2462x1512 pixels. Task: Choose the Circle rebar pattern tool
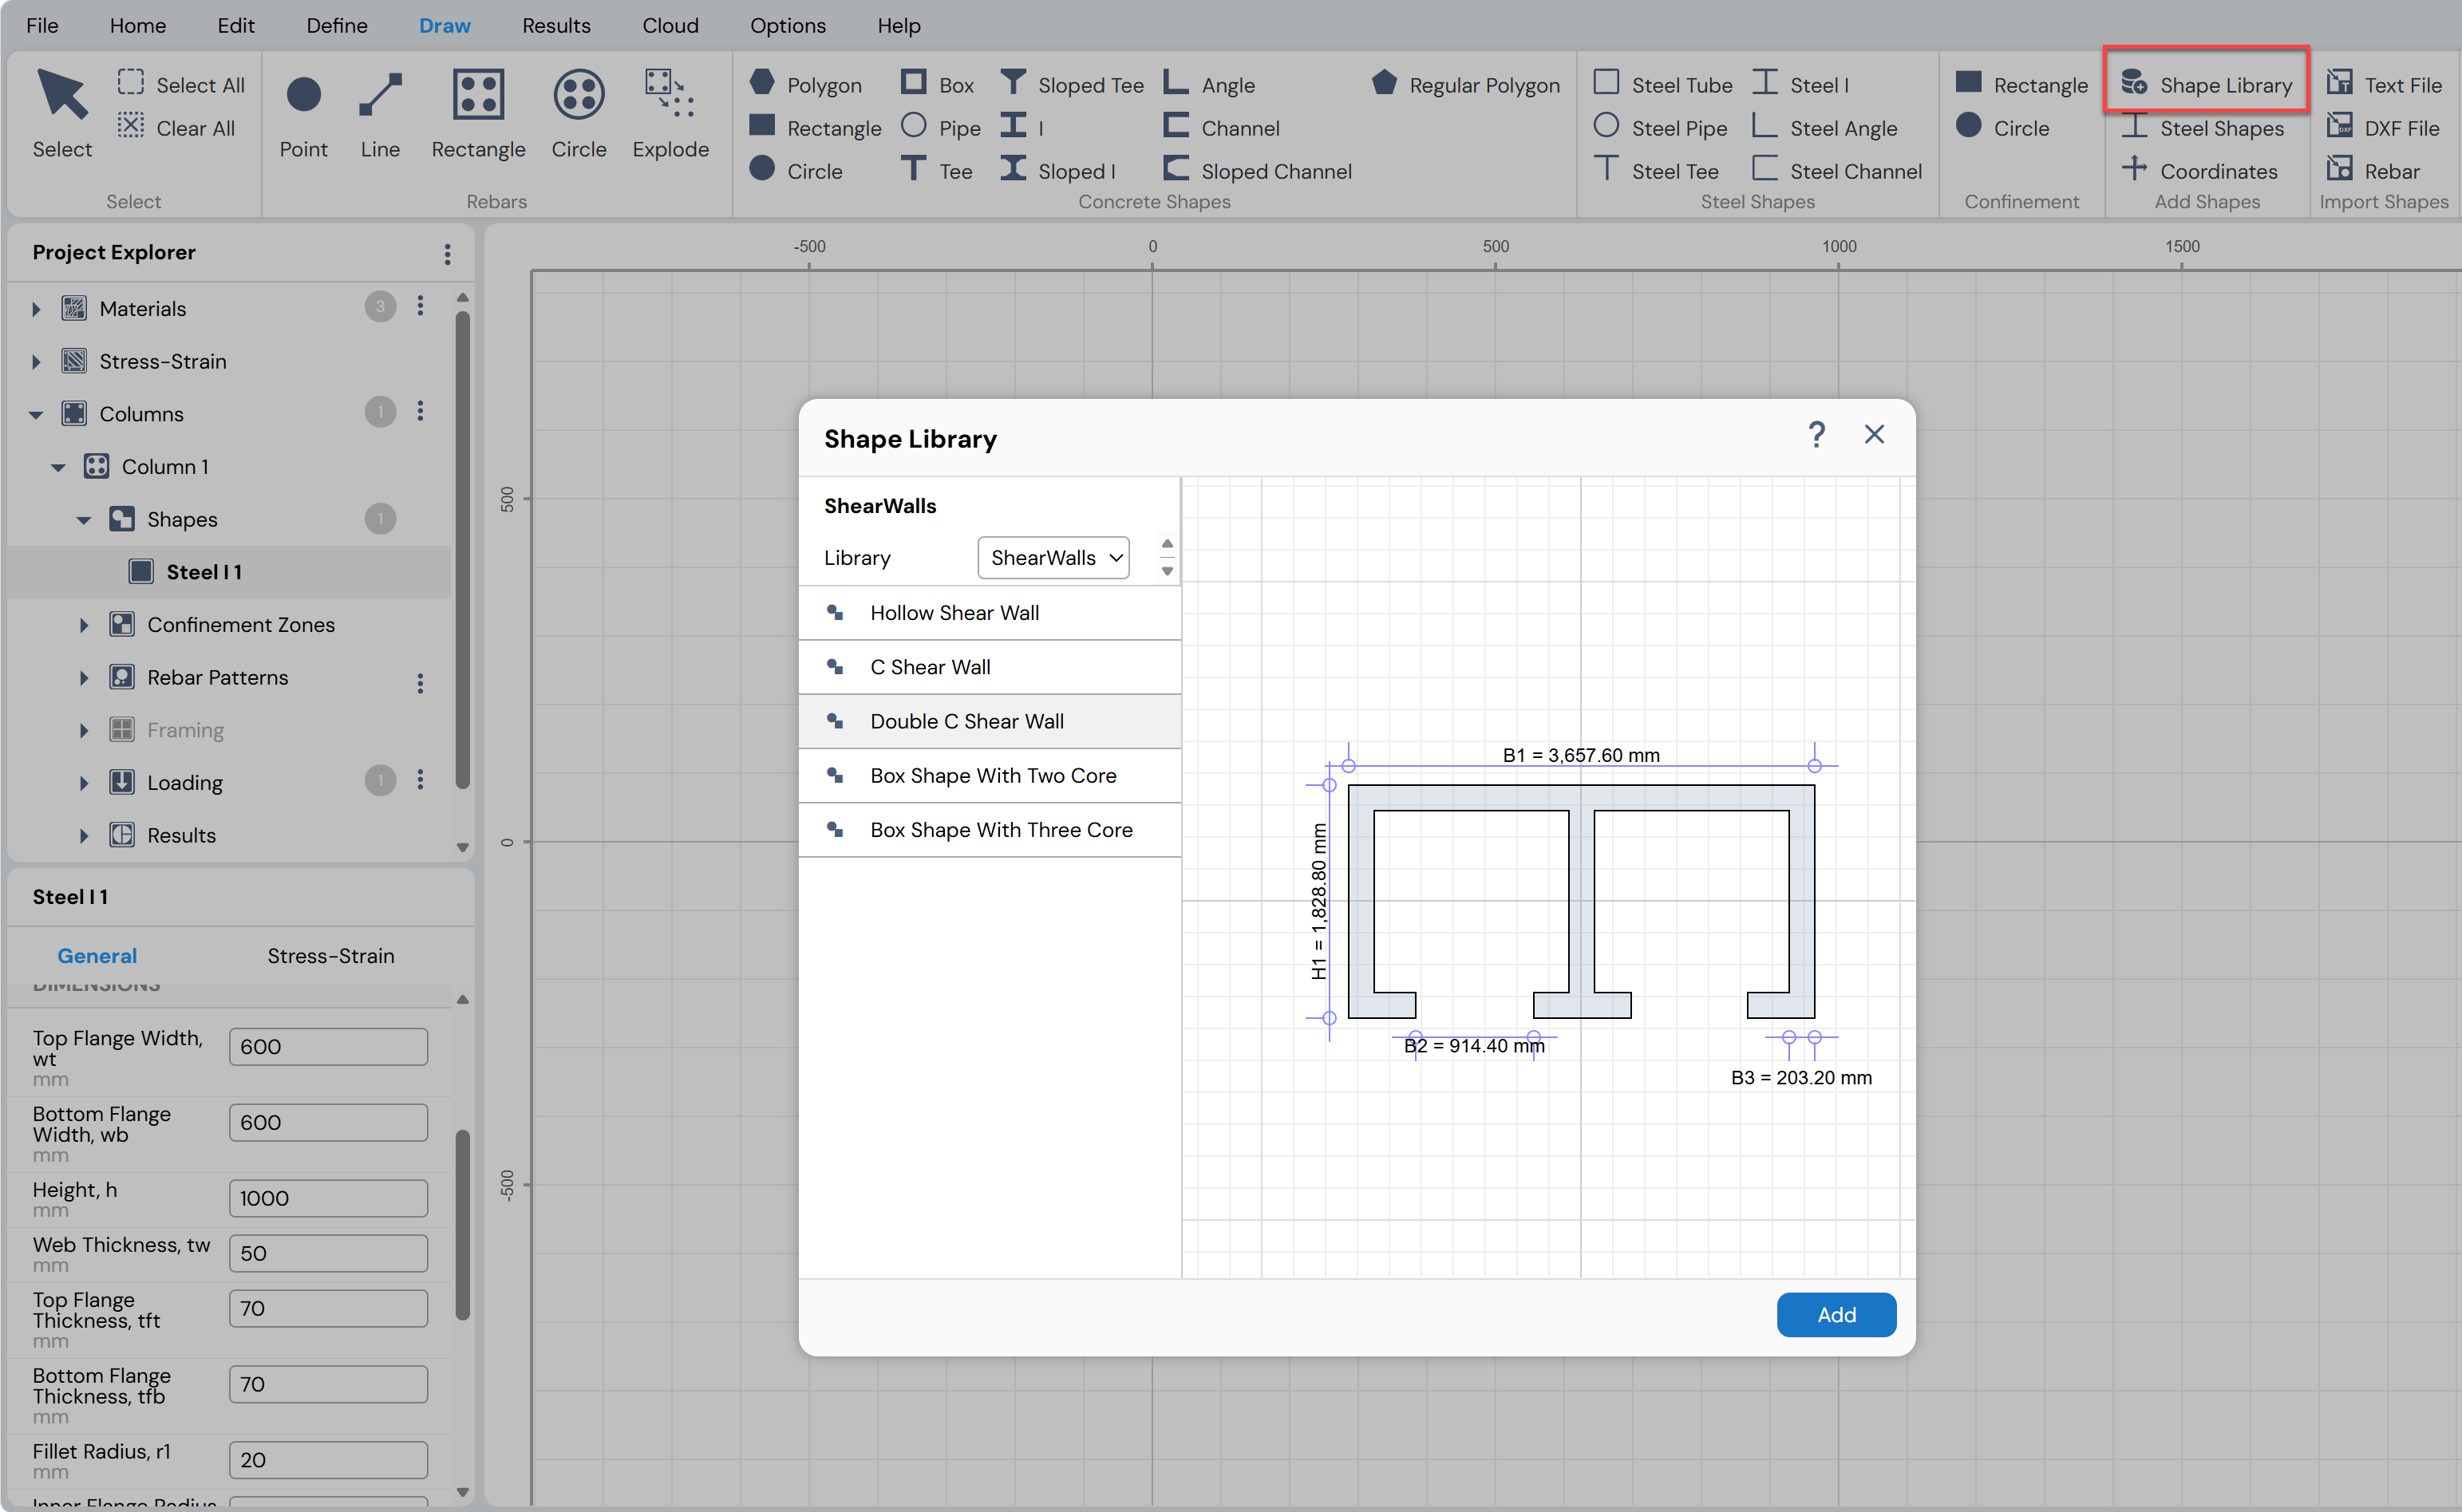click(579, 112)
